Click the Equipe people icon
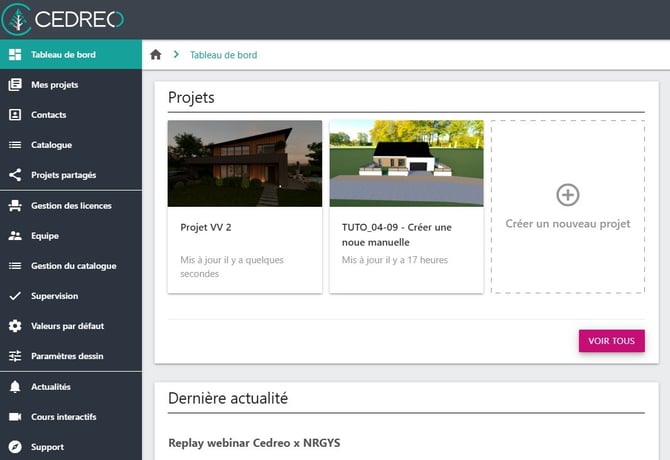This screenshot has width=670, height=460. click(x=15, y=236)
